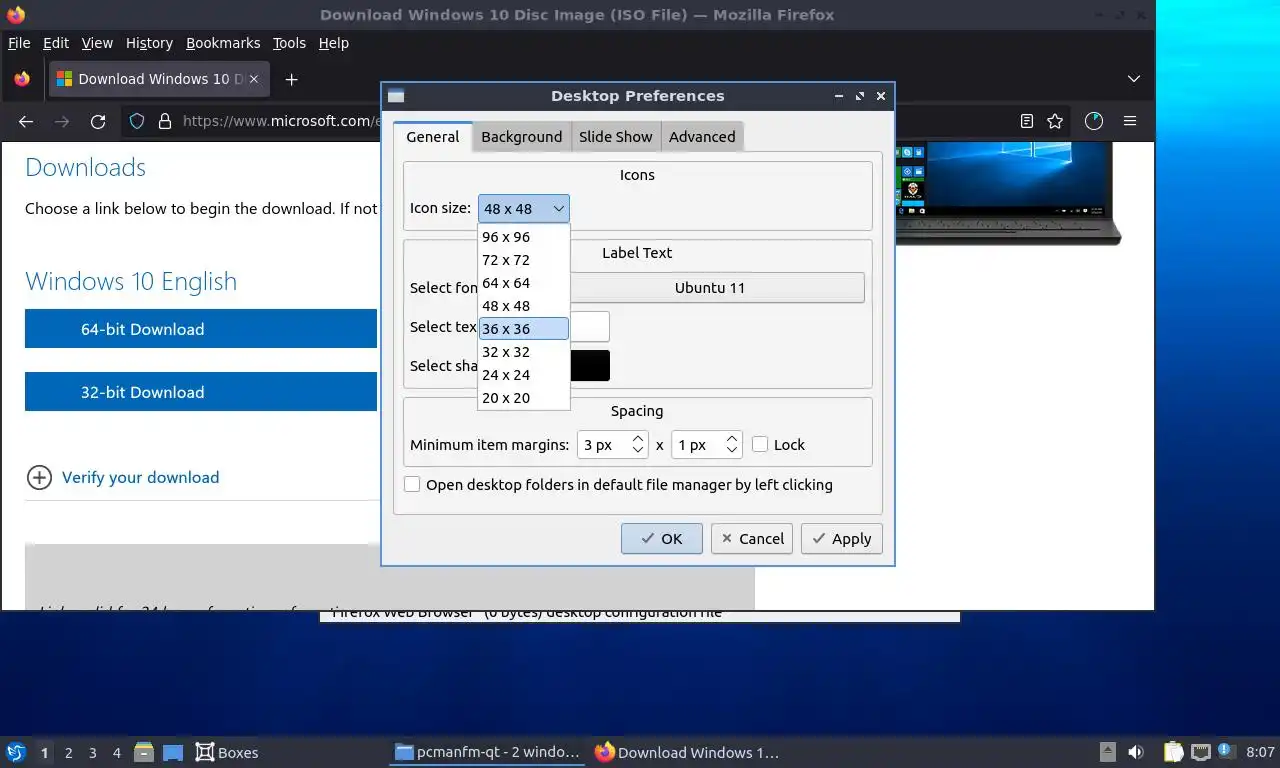Click the network tray icon

pyautogui.click(x=1201, y=752)
